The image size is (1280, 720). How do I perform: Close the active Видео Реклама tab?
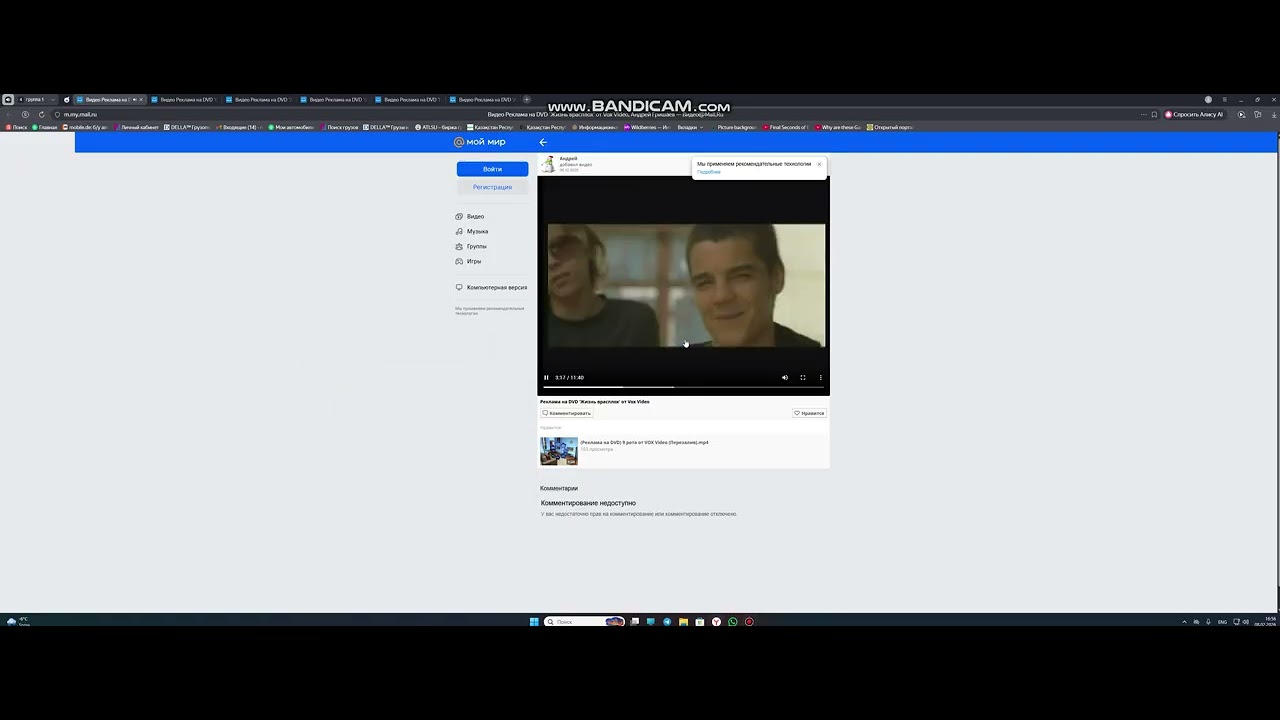pos(140,99)
